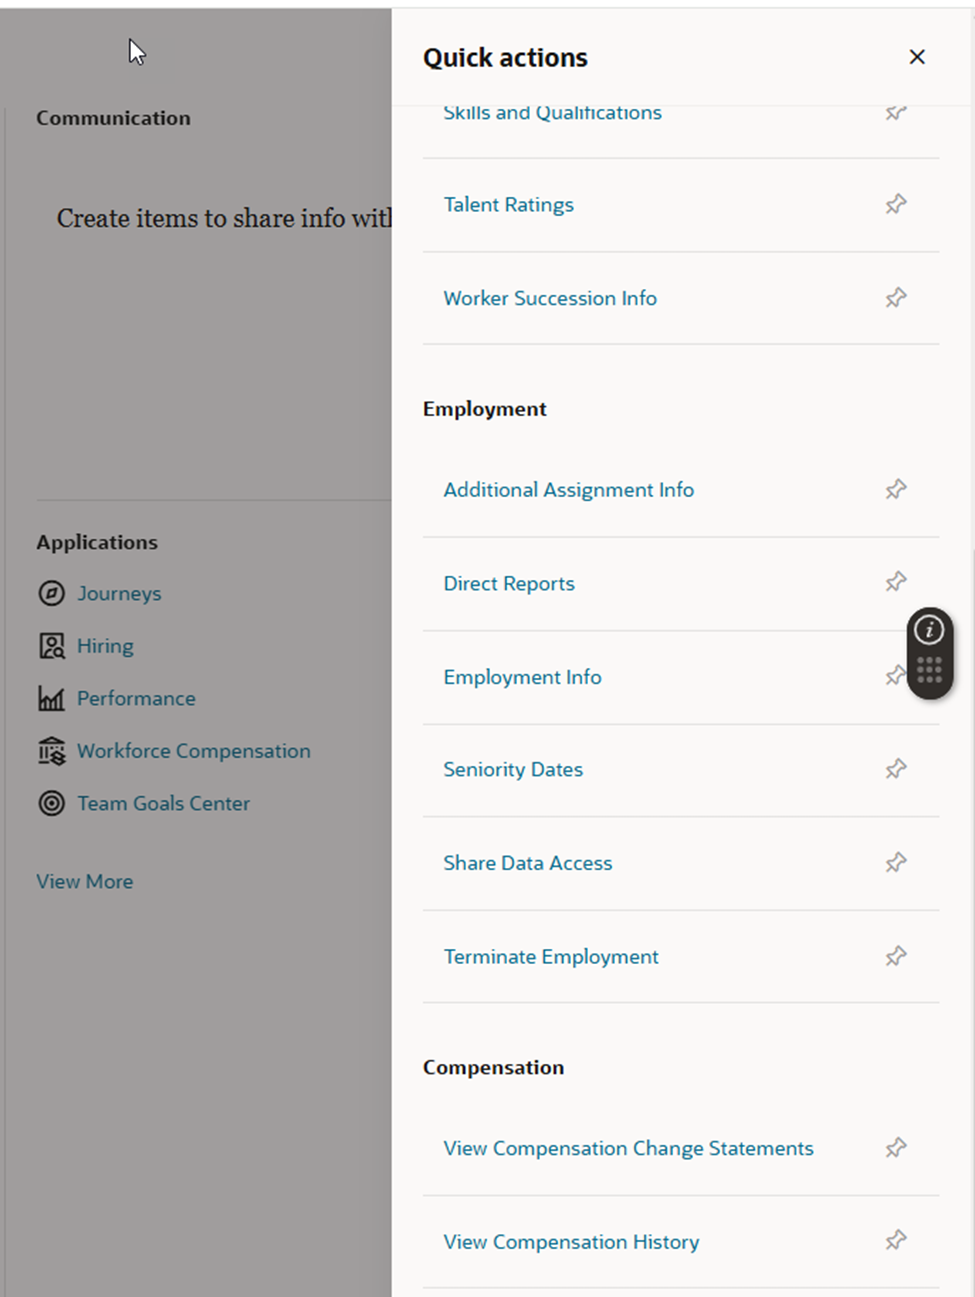The width and height of the screenshot is (975, 1297).
Task: Pin the Share Data Access action
Action: [896, 862]
